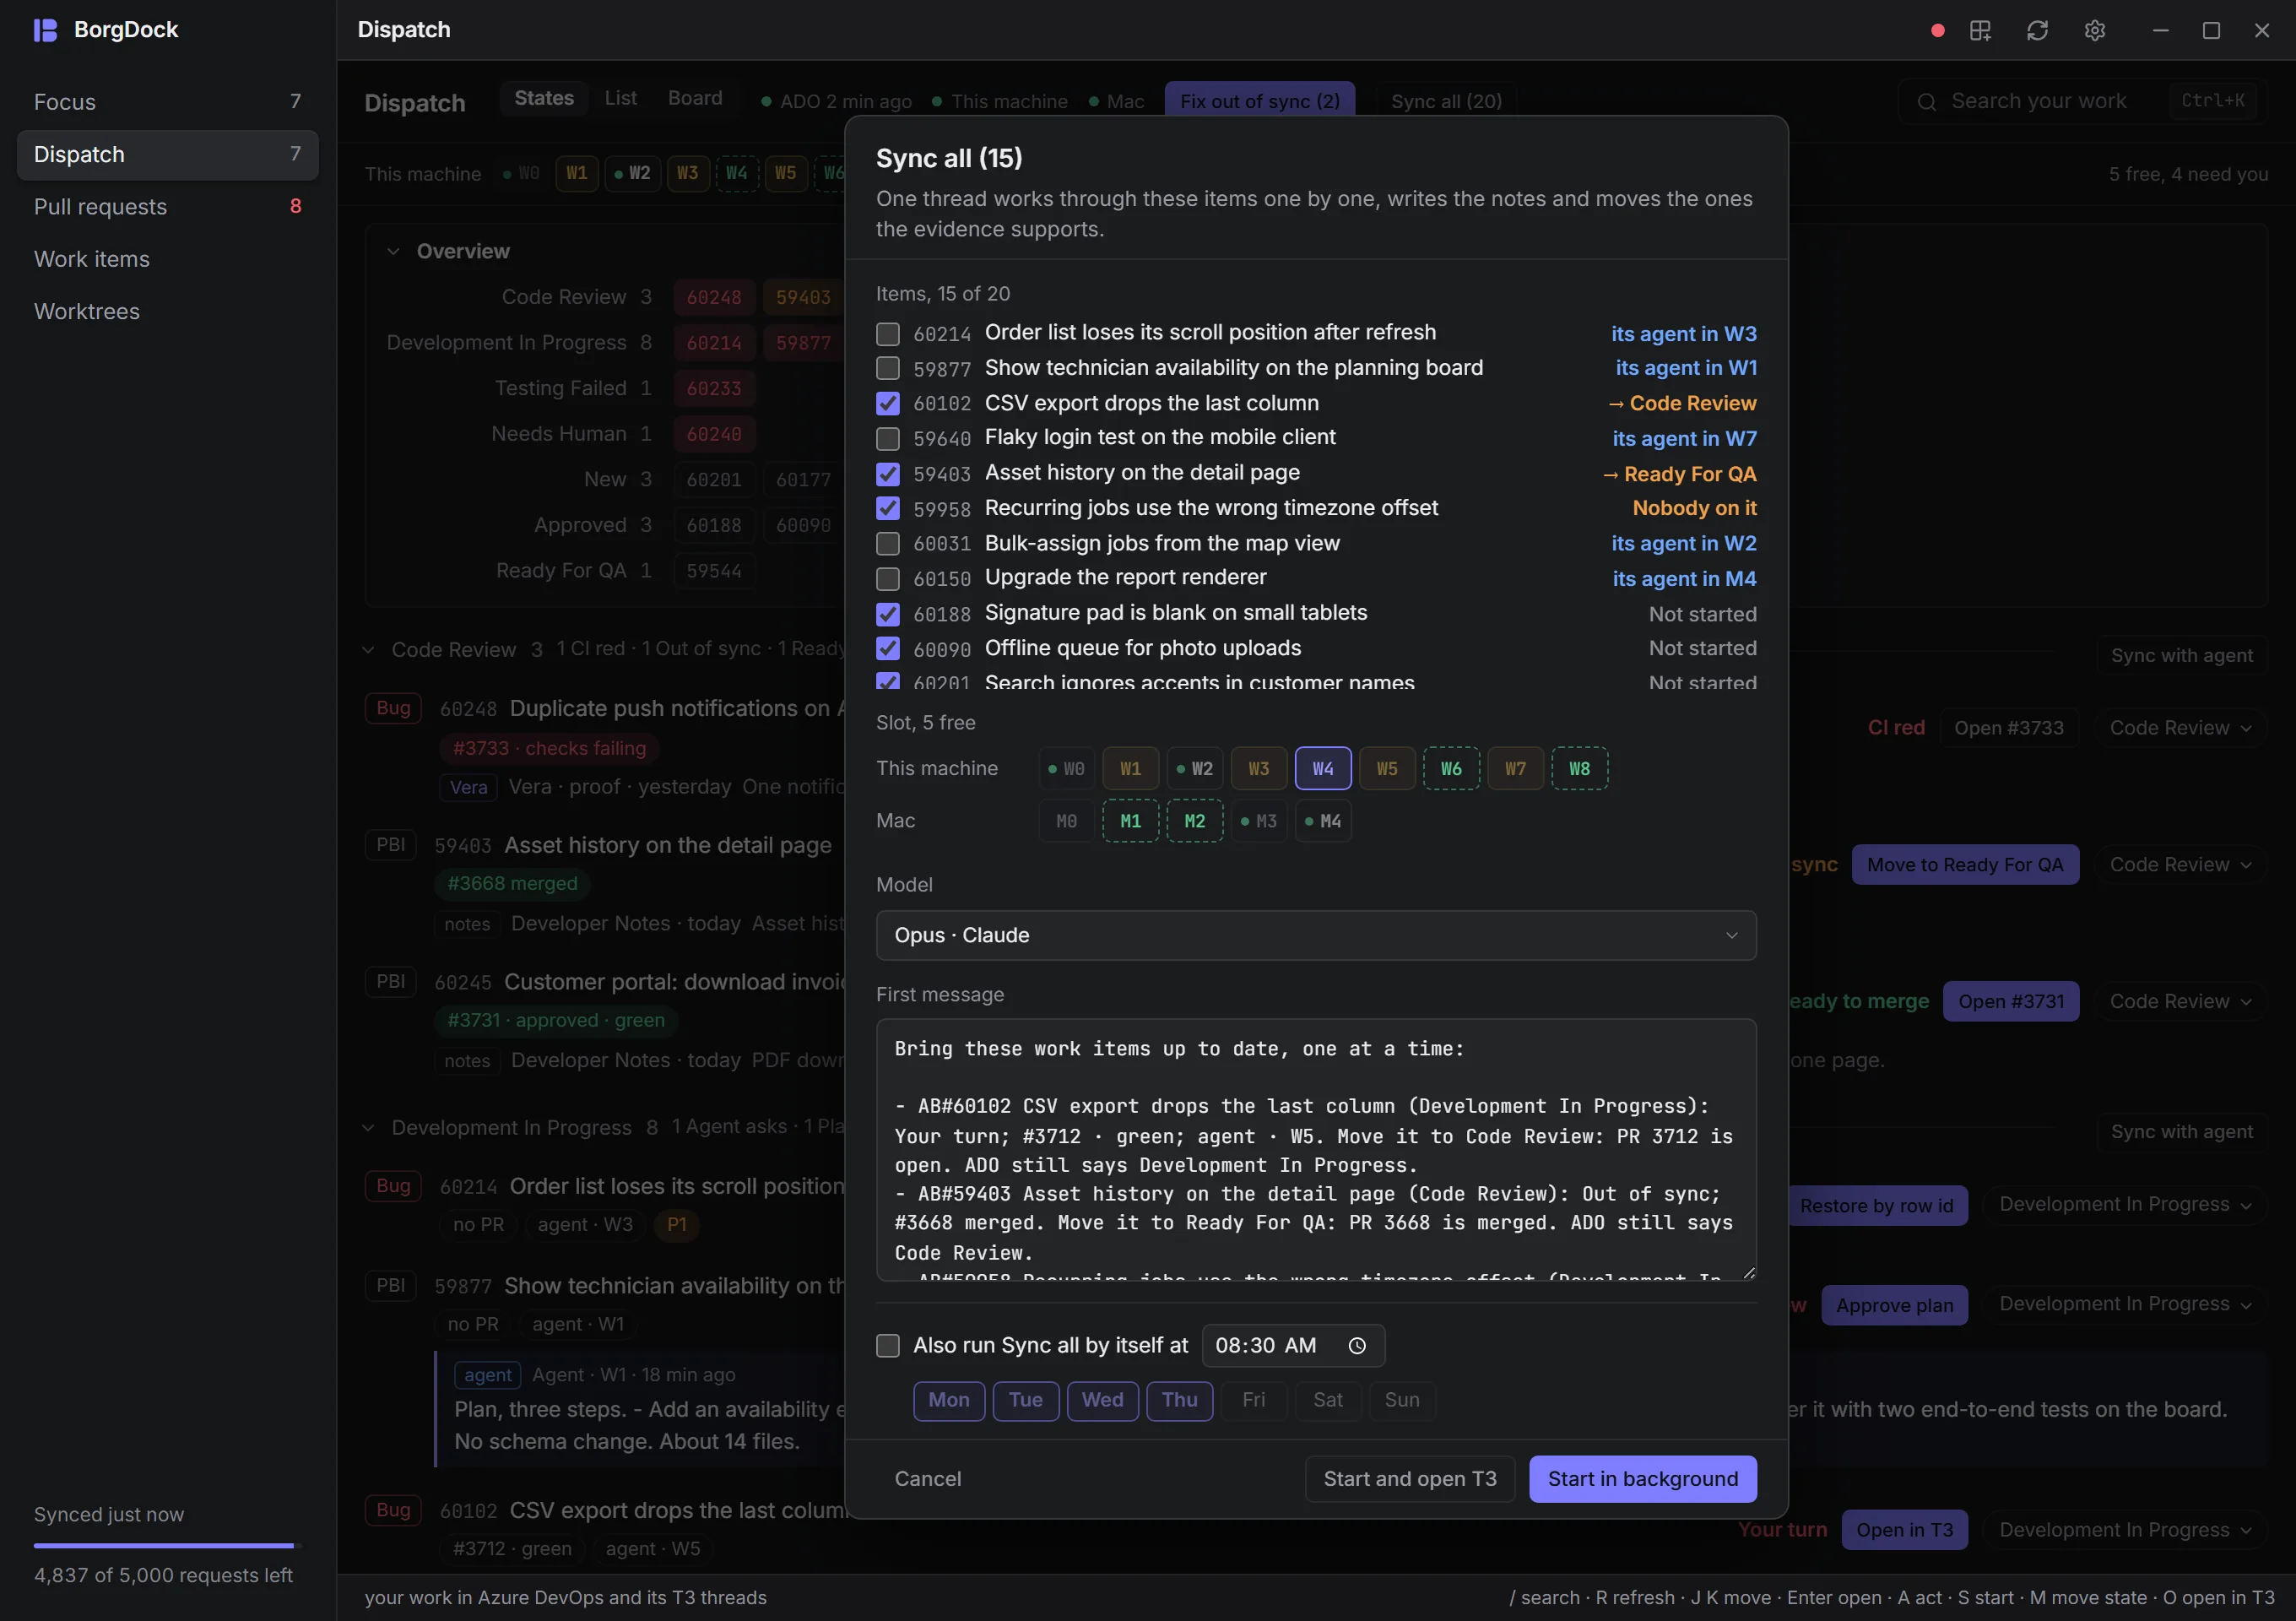Collapse the Overview section chevron
The width and height of the screenshot is (2296, 1621).
tap(393, 251)
